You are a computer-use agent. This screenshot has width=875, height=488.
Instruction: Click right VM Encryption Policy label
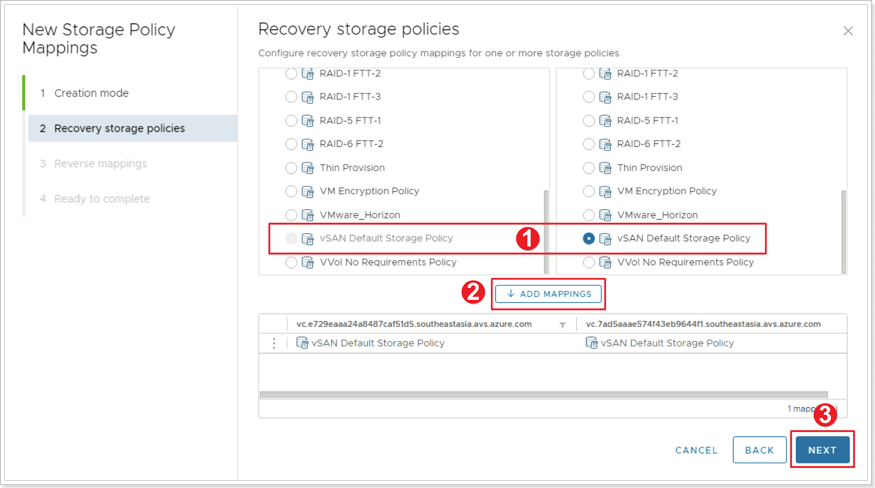(x=667, y=192)
